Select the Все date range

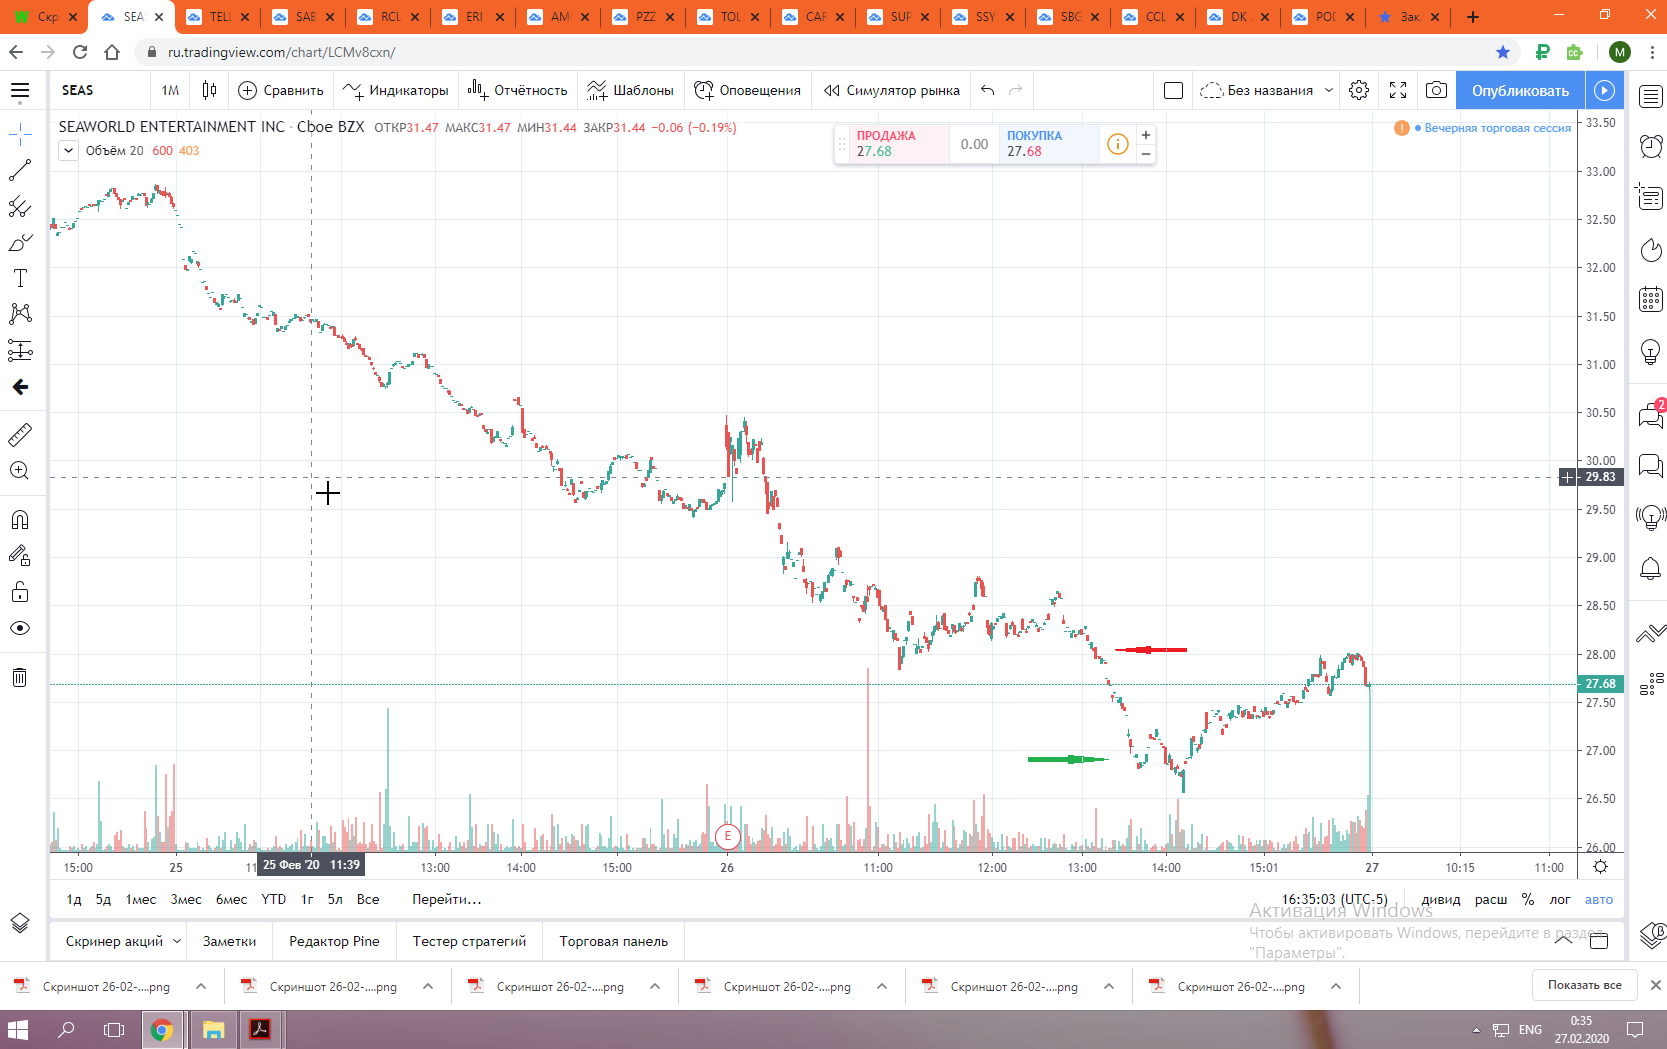click(x=368, y=899)
